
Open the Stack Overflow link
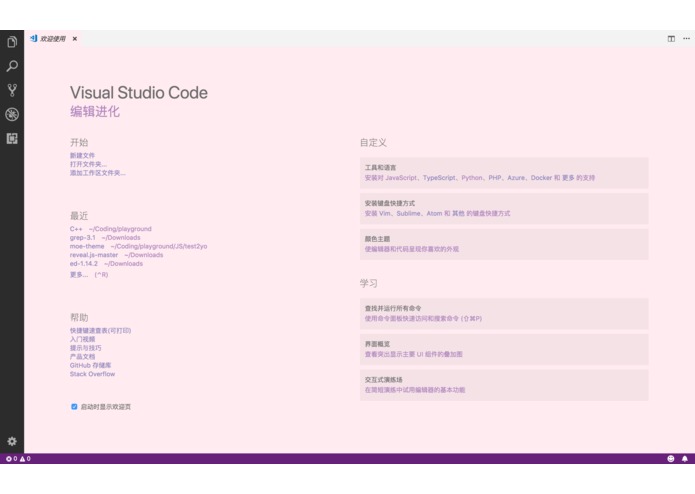[x=92, y=374]
